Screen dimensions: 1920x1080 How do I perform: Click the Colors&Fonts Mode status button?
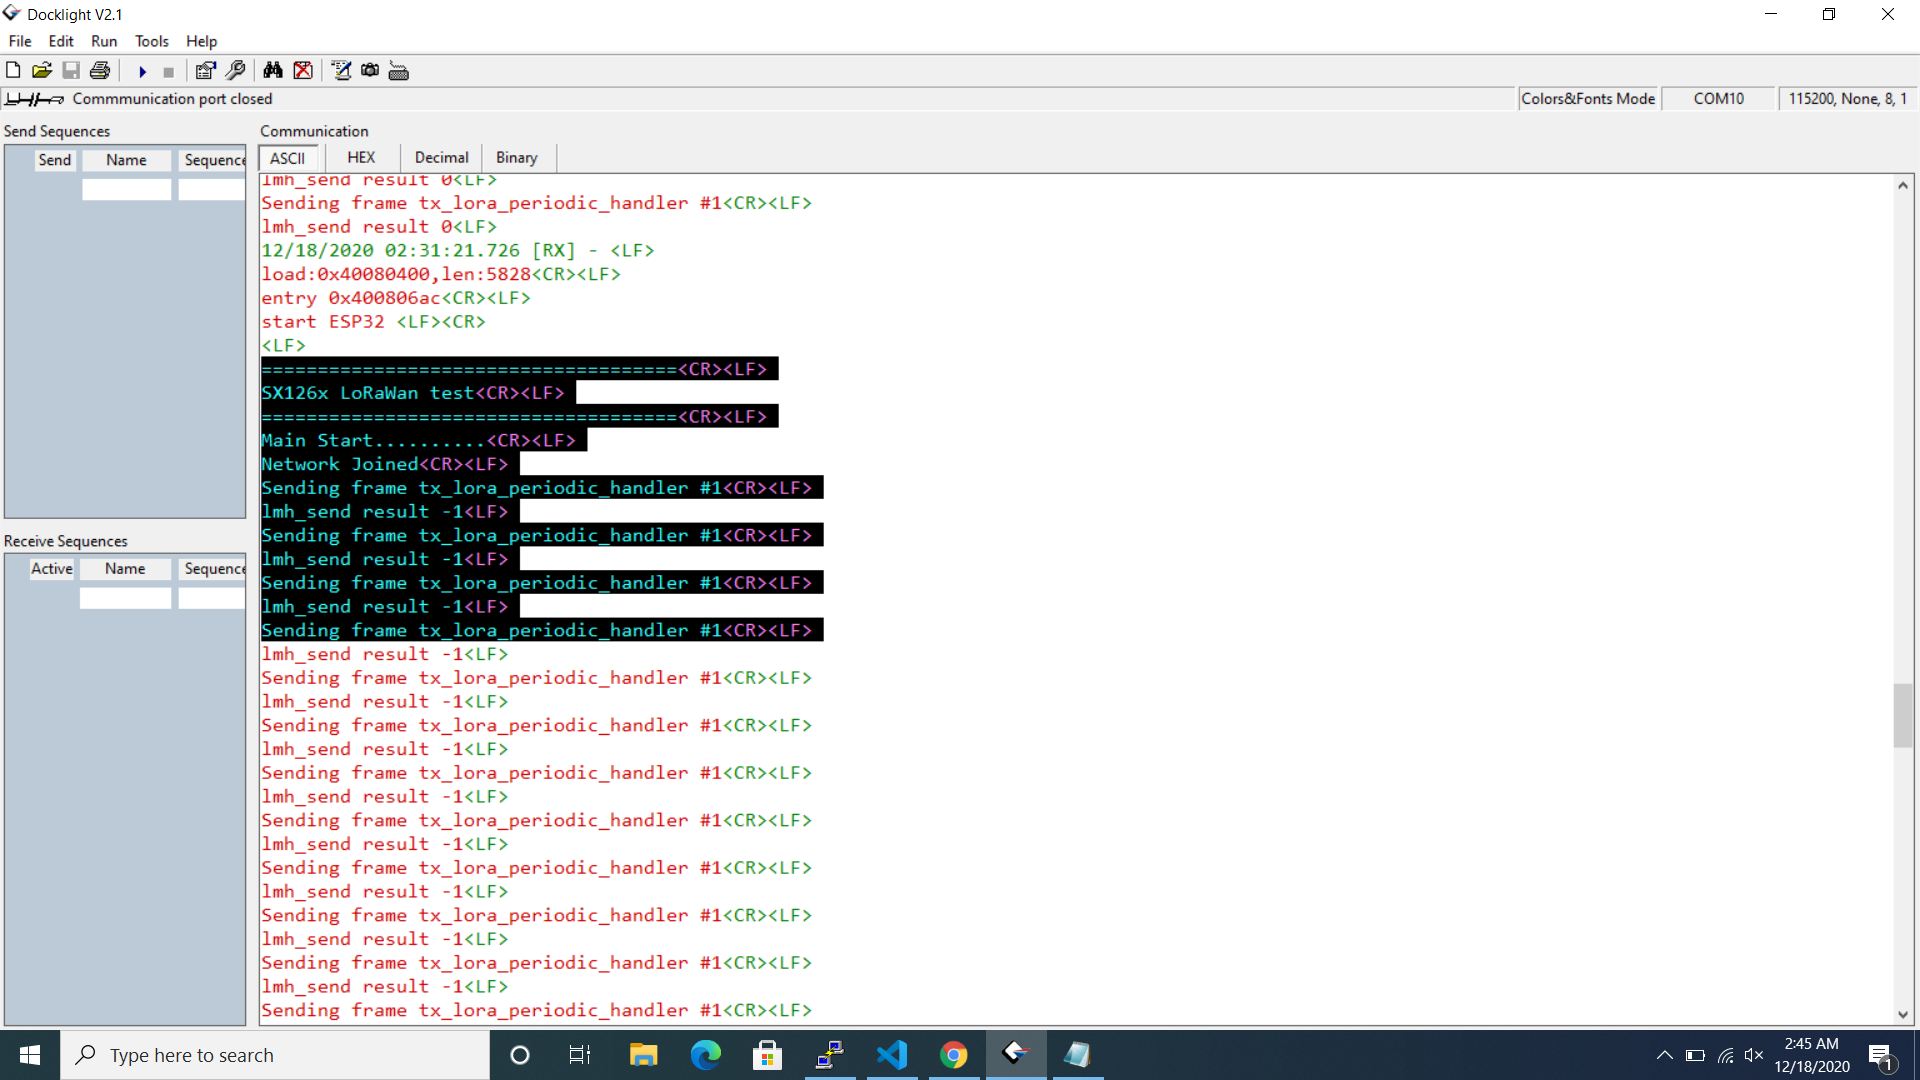(1588, 98)
